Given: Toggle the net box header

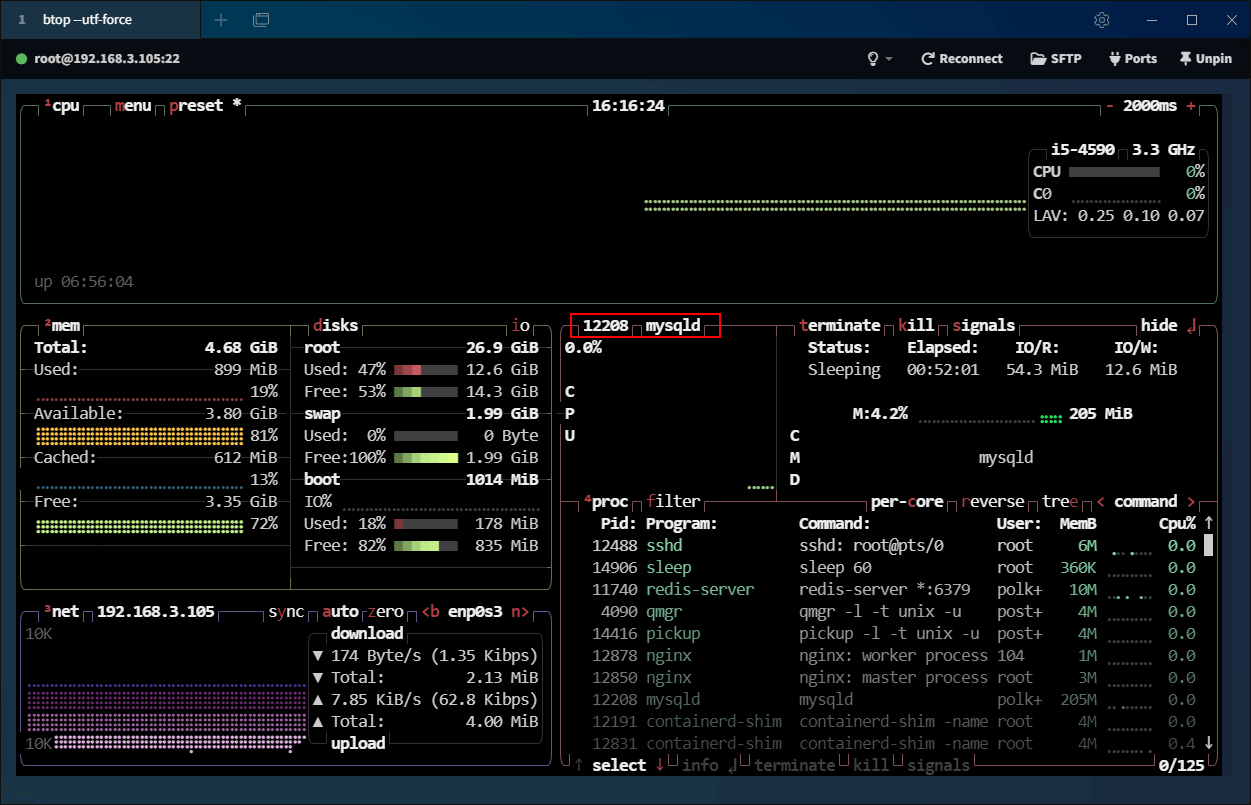Looking at the screenshot, I should click(x=62, y=612).
